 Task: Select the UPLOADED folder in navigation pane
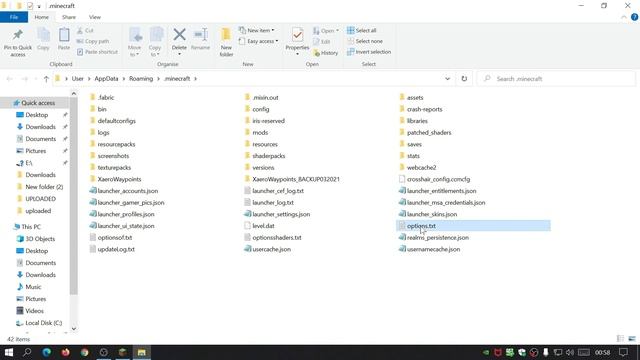point(40,199)
